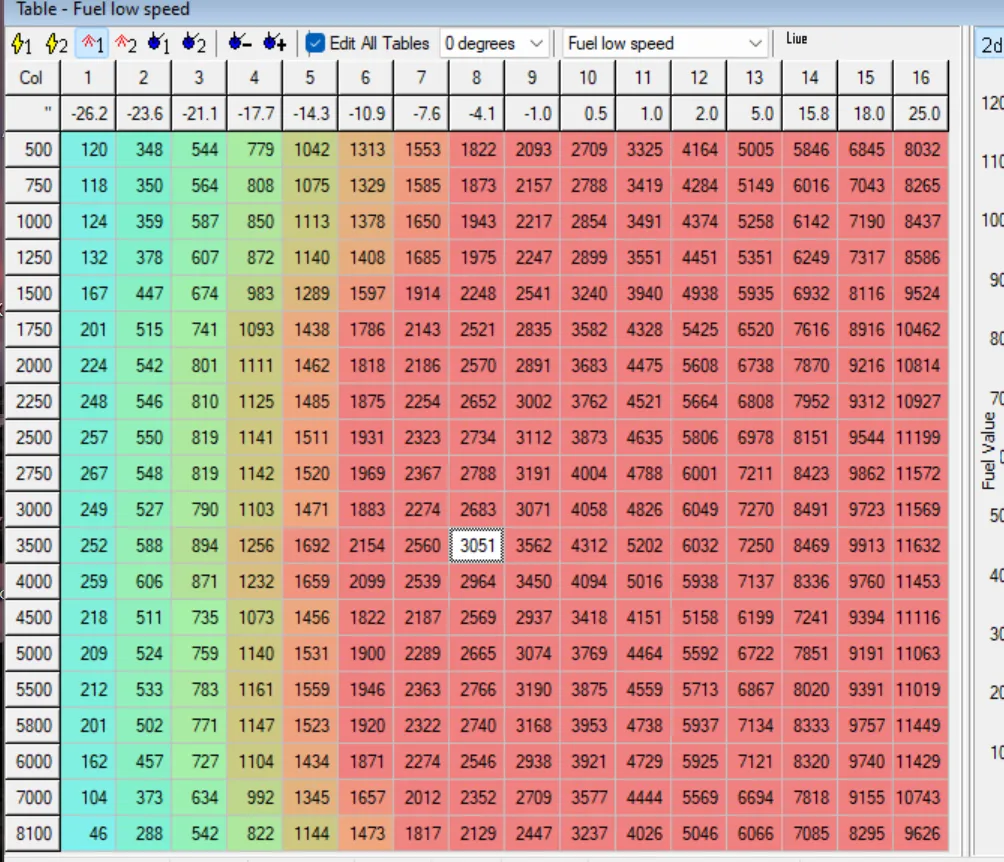Click cell 218 in the 4500 row
The height and width of the screenshot is (862, 1004).
tap(88, 617)
